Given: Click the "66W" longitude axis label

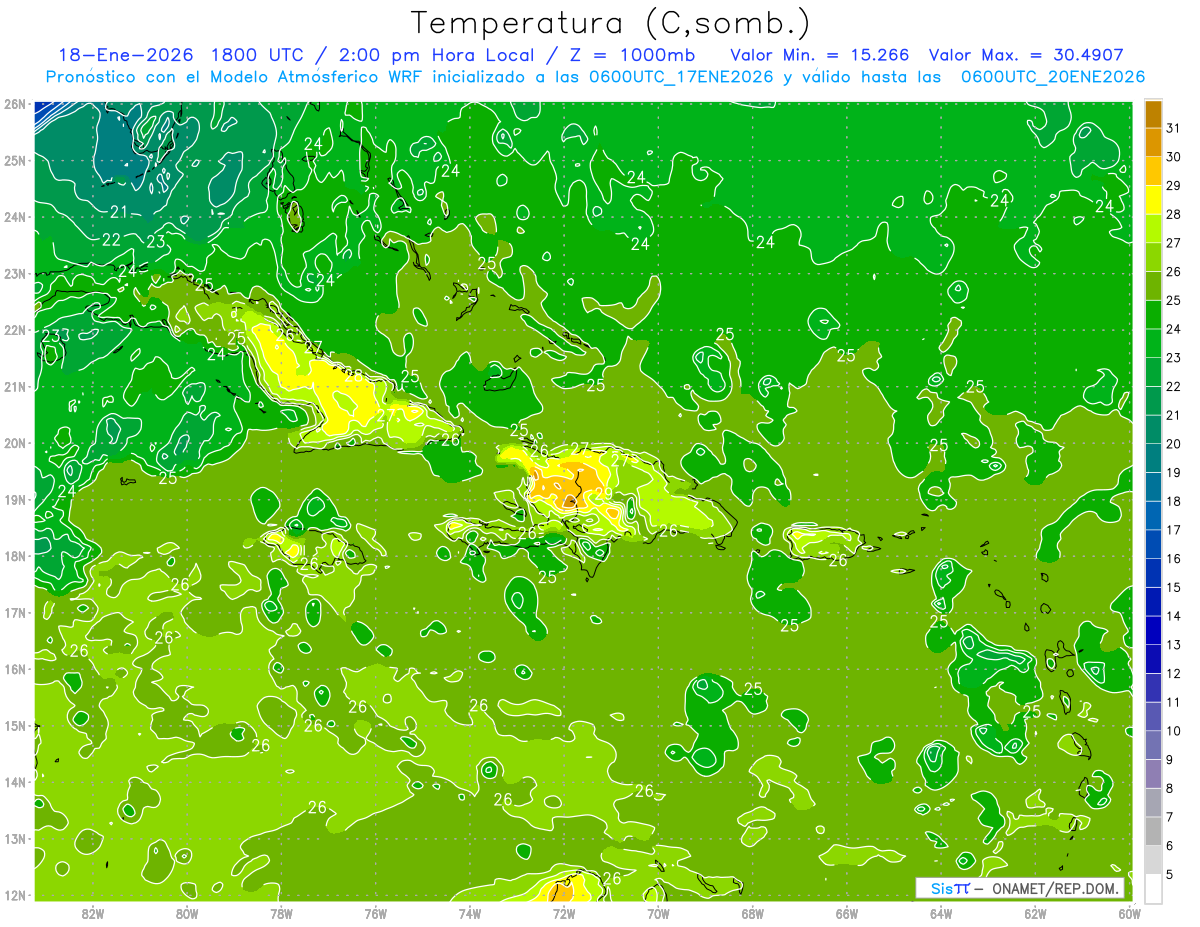Looking at the screenshot, I should click(847, 913).
